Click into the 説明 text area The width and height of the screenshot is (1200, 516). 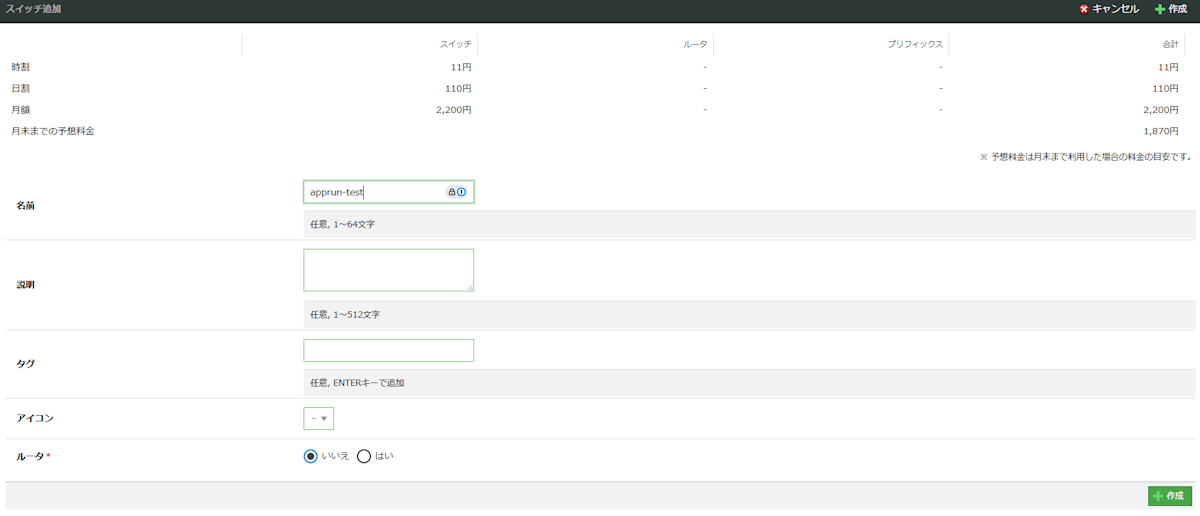388,270
